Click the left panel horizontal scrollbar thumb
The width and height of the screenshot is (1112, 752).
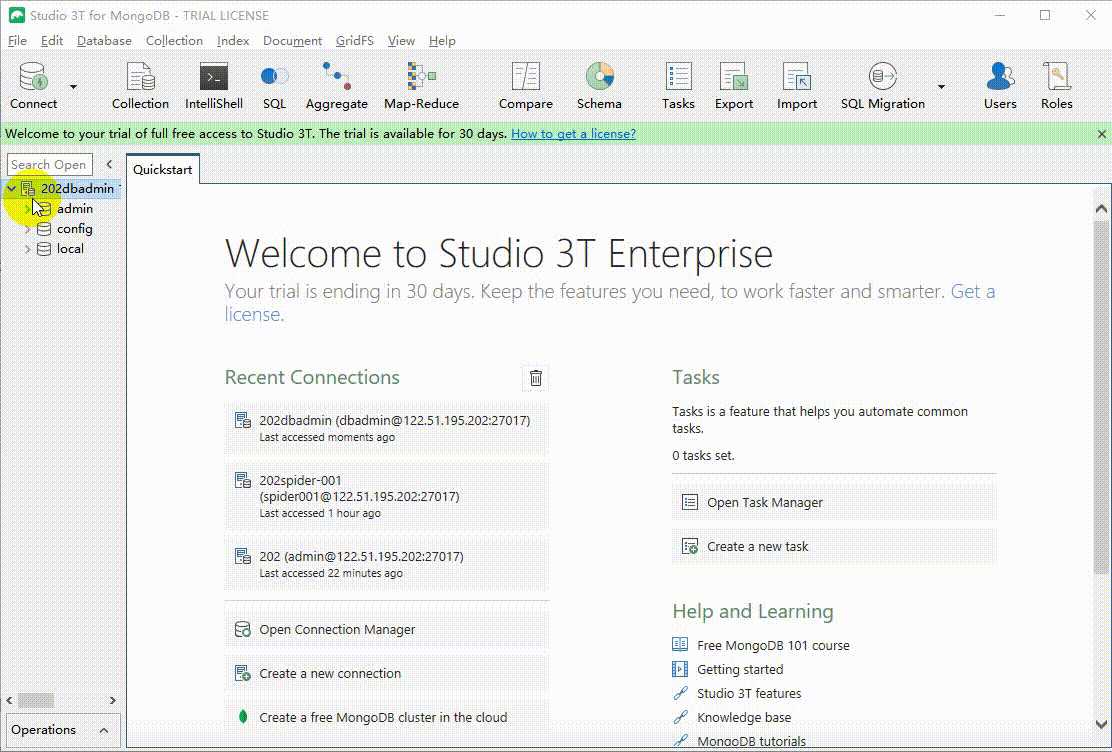36,700
